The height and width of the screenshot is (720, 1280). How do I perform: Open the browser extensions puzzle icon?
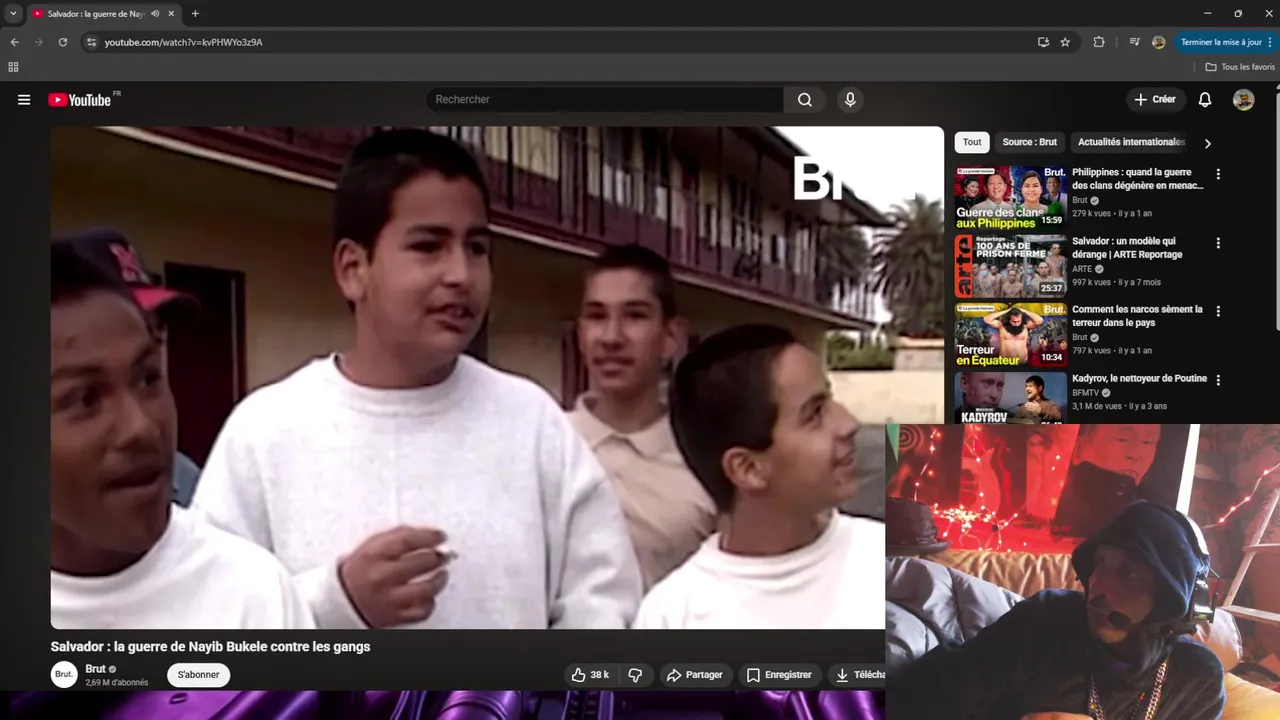[1099, 42]
